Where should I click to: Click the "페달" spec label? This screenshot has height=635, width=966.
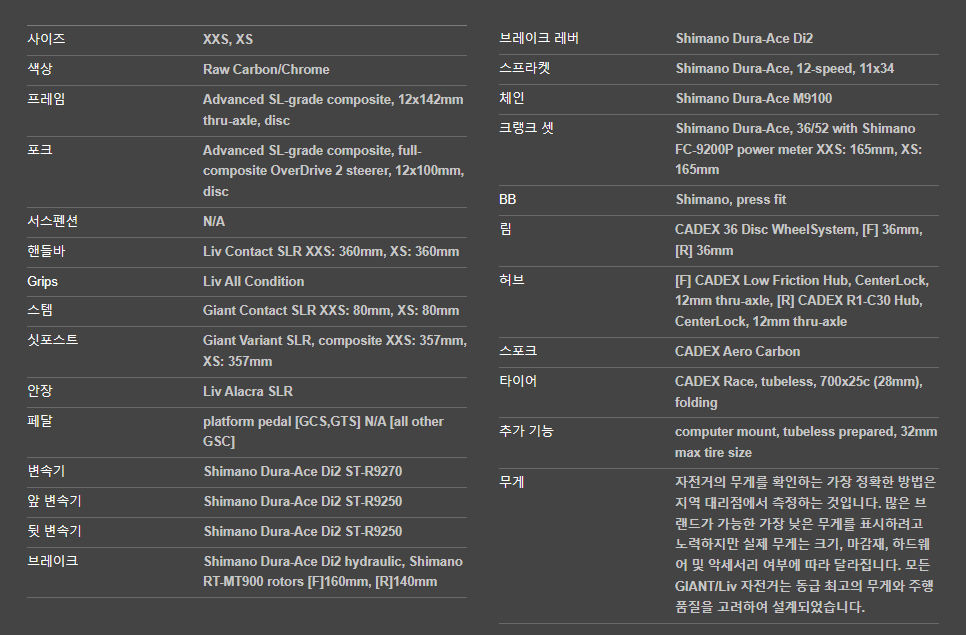tap(40, 421)
